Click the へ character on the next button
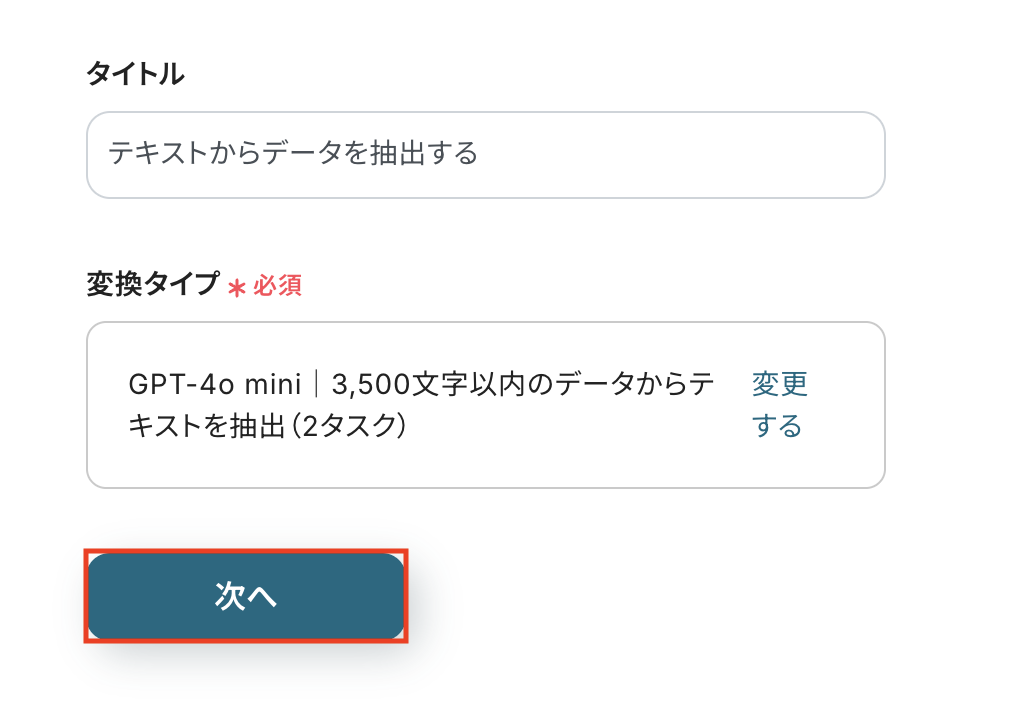1018x720 pixels. 261,597
